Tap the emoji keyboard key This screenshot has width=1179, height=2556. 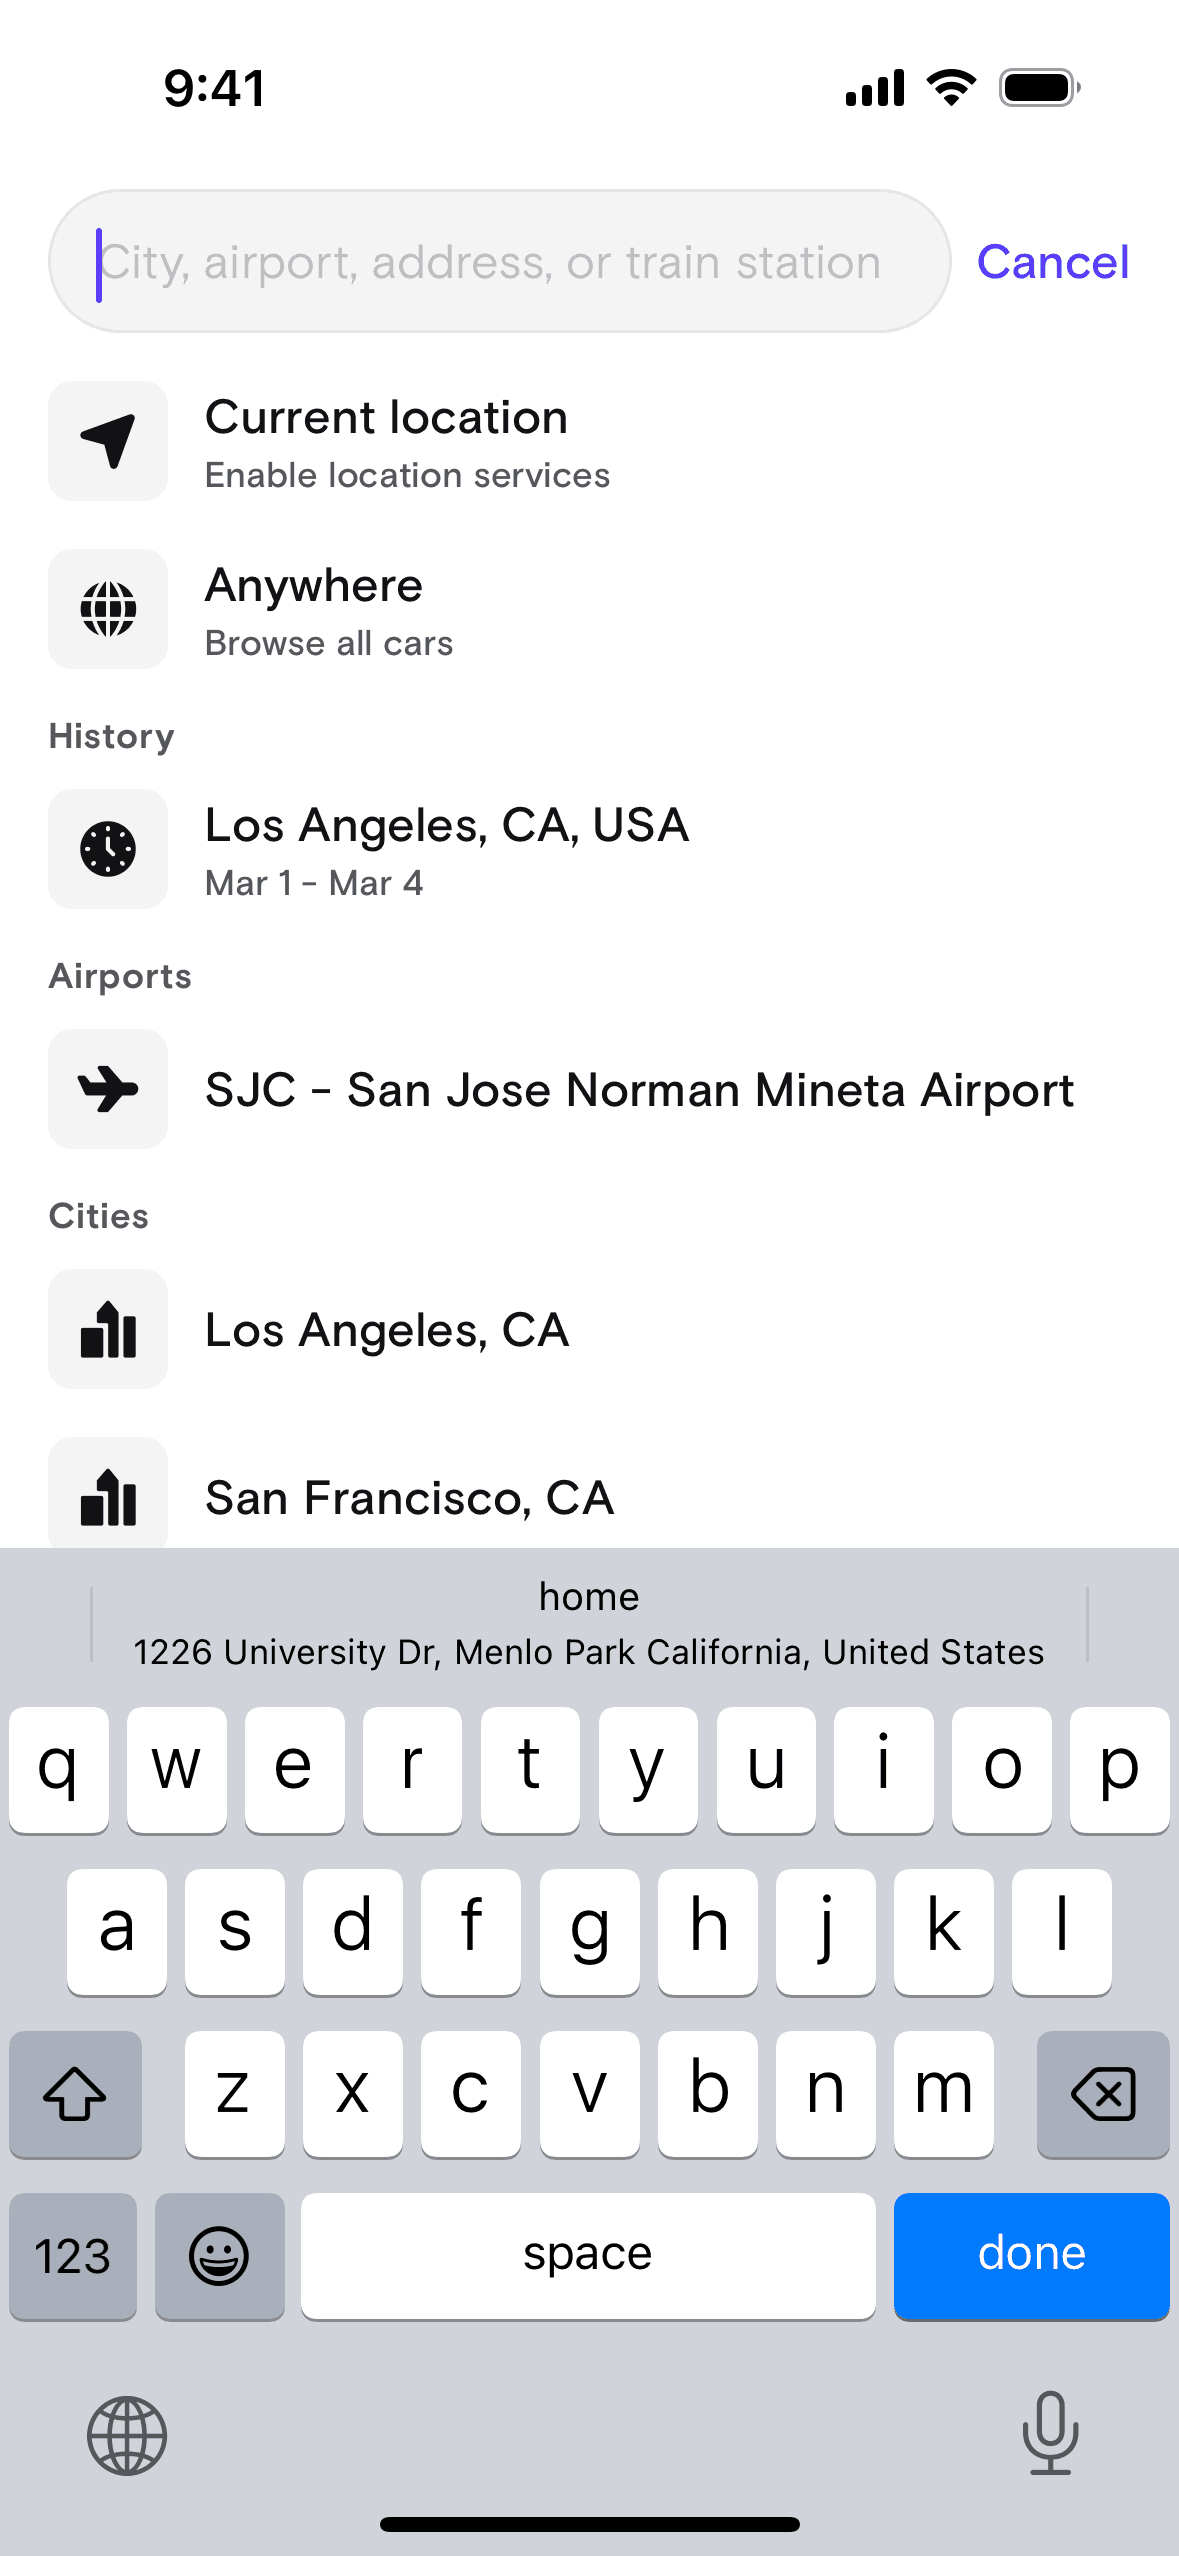click(220, 2256)
